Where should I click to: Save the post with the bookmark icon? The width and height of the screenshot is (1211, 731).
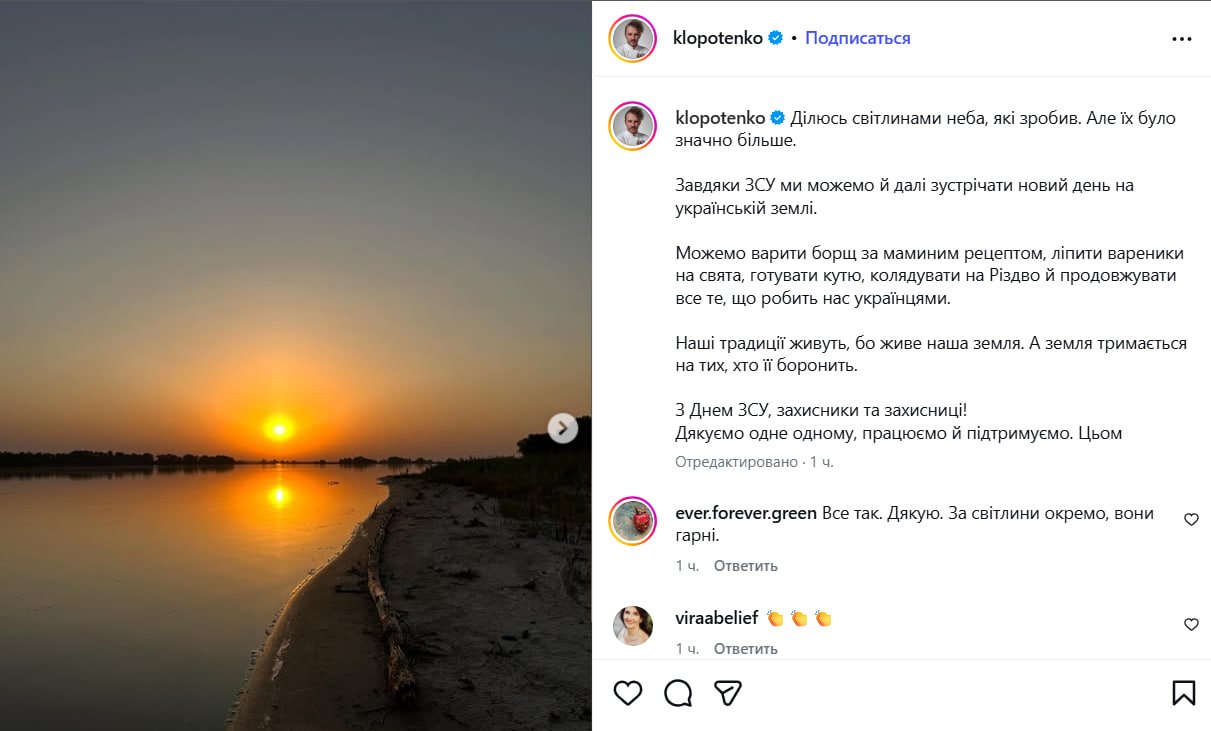coord(1183,693)
